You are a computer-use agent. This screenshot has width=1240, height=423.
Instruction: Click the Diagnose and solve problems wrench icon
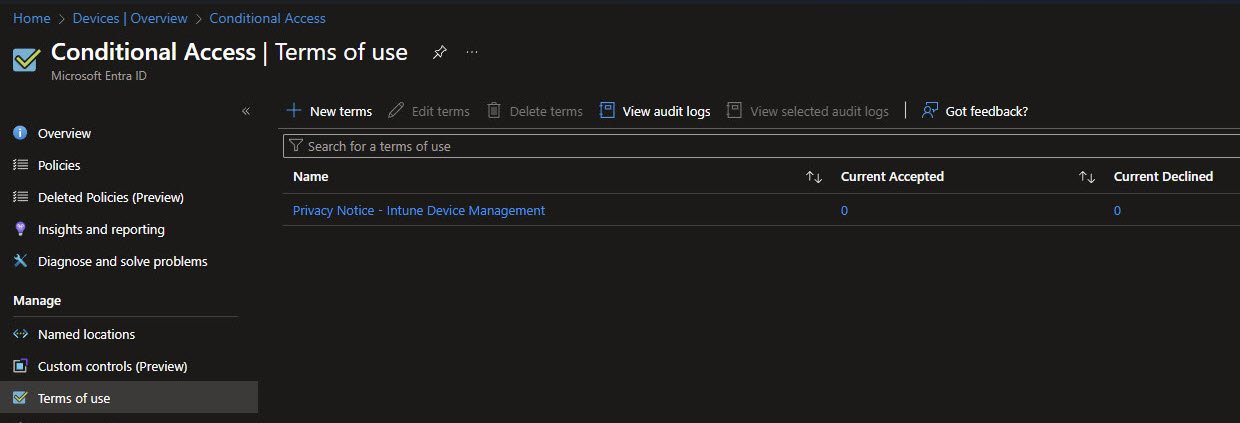(20, 261)
